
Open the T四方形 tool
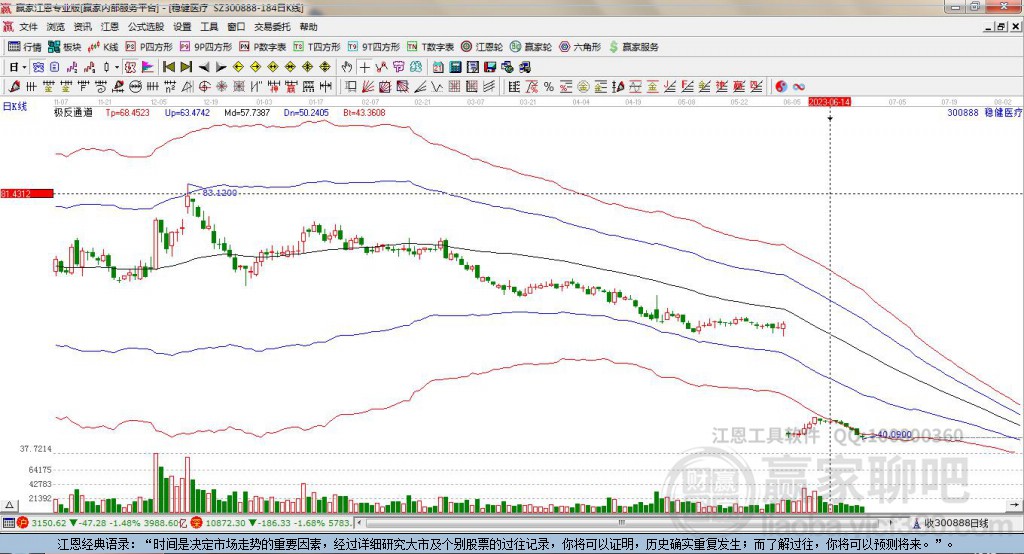(x=317, y=47)
